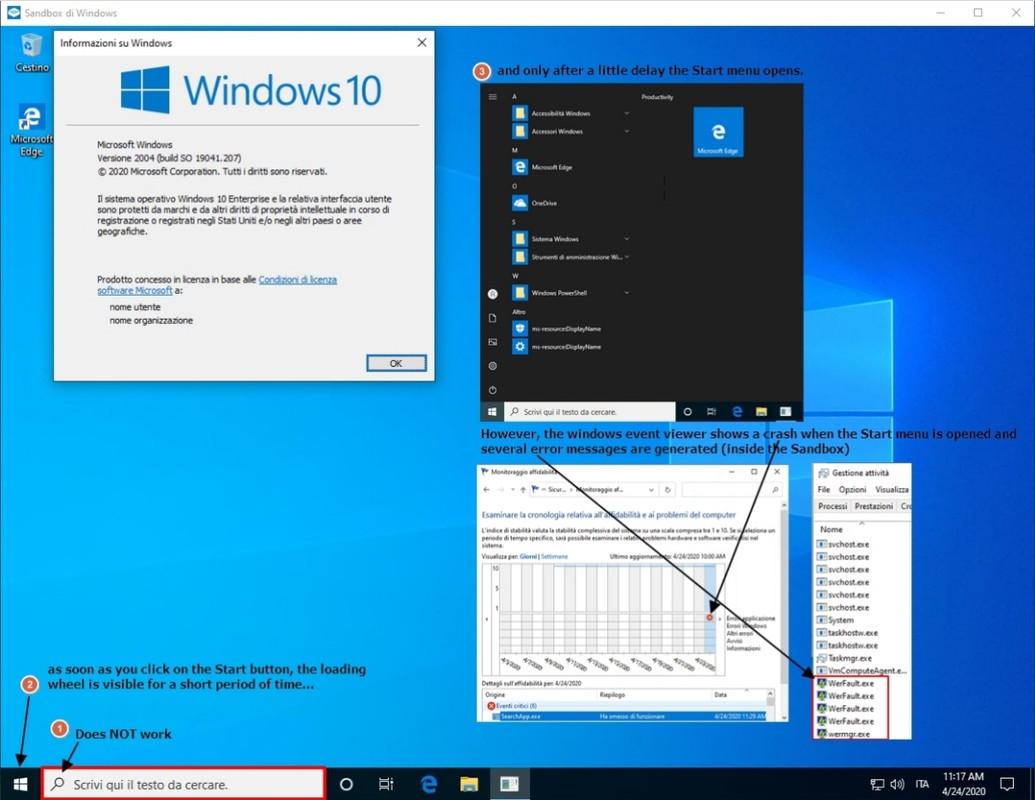The image size is (1035, 800).
Task: Click the Cortana circle icon on taskbar
Action: pos(346,784)
